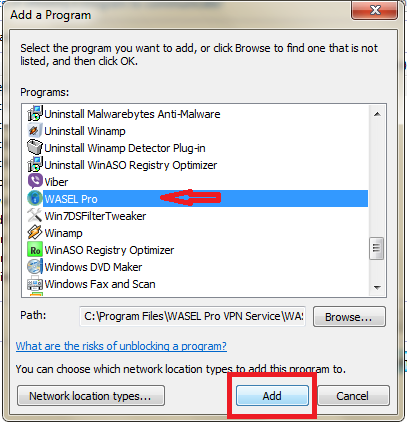Click the Winamp lightning icon
The image size is (407, 426).
coord(35,233)
